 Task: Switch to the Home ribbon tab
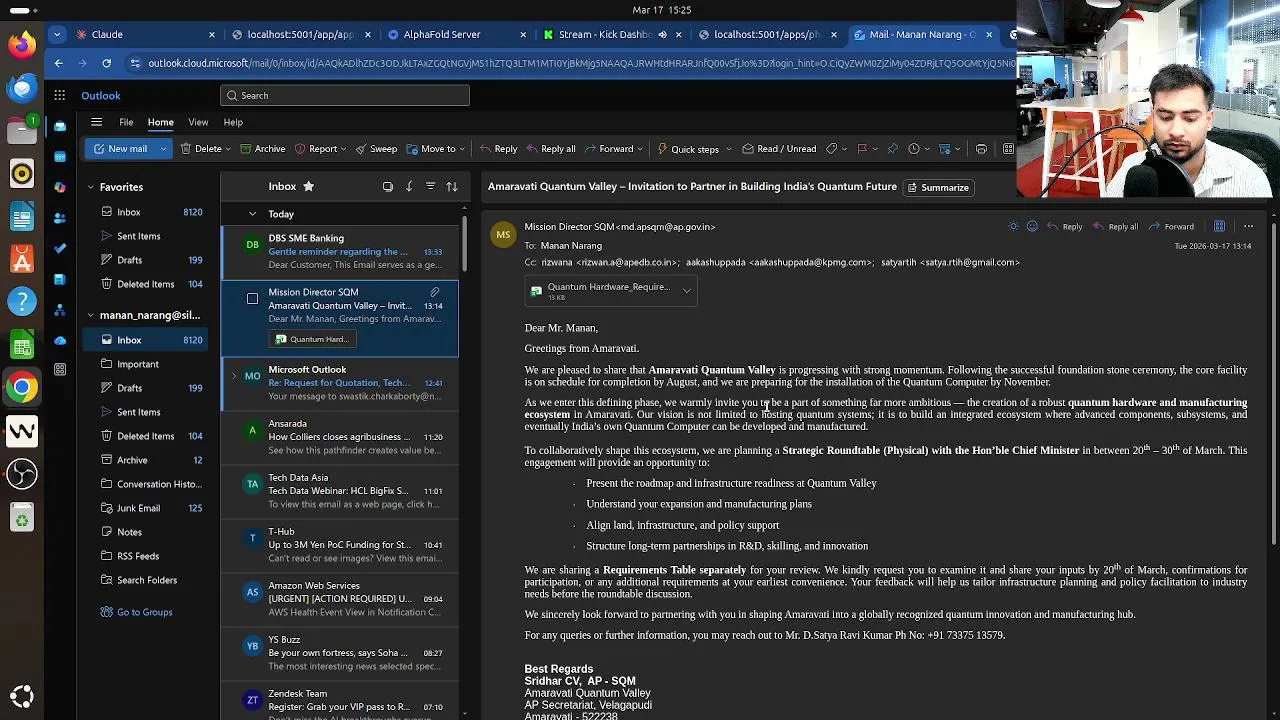pos(161,122)
